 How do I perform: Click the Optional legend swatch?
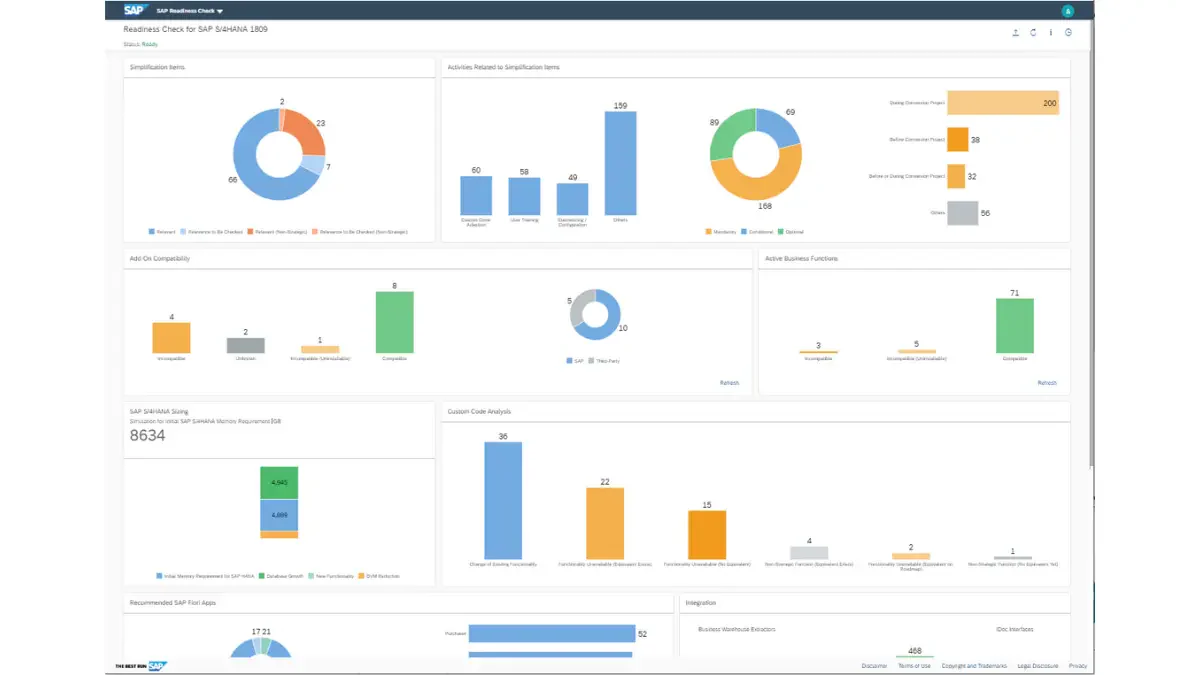point(779,232)
